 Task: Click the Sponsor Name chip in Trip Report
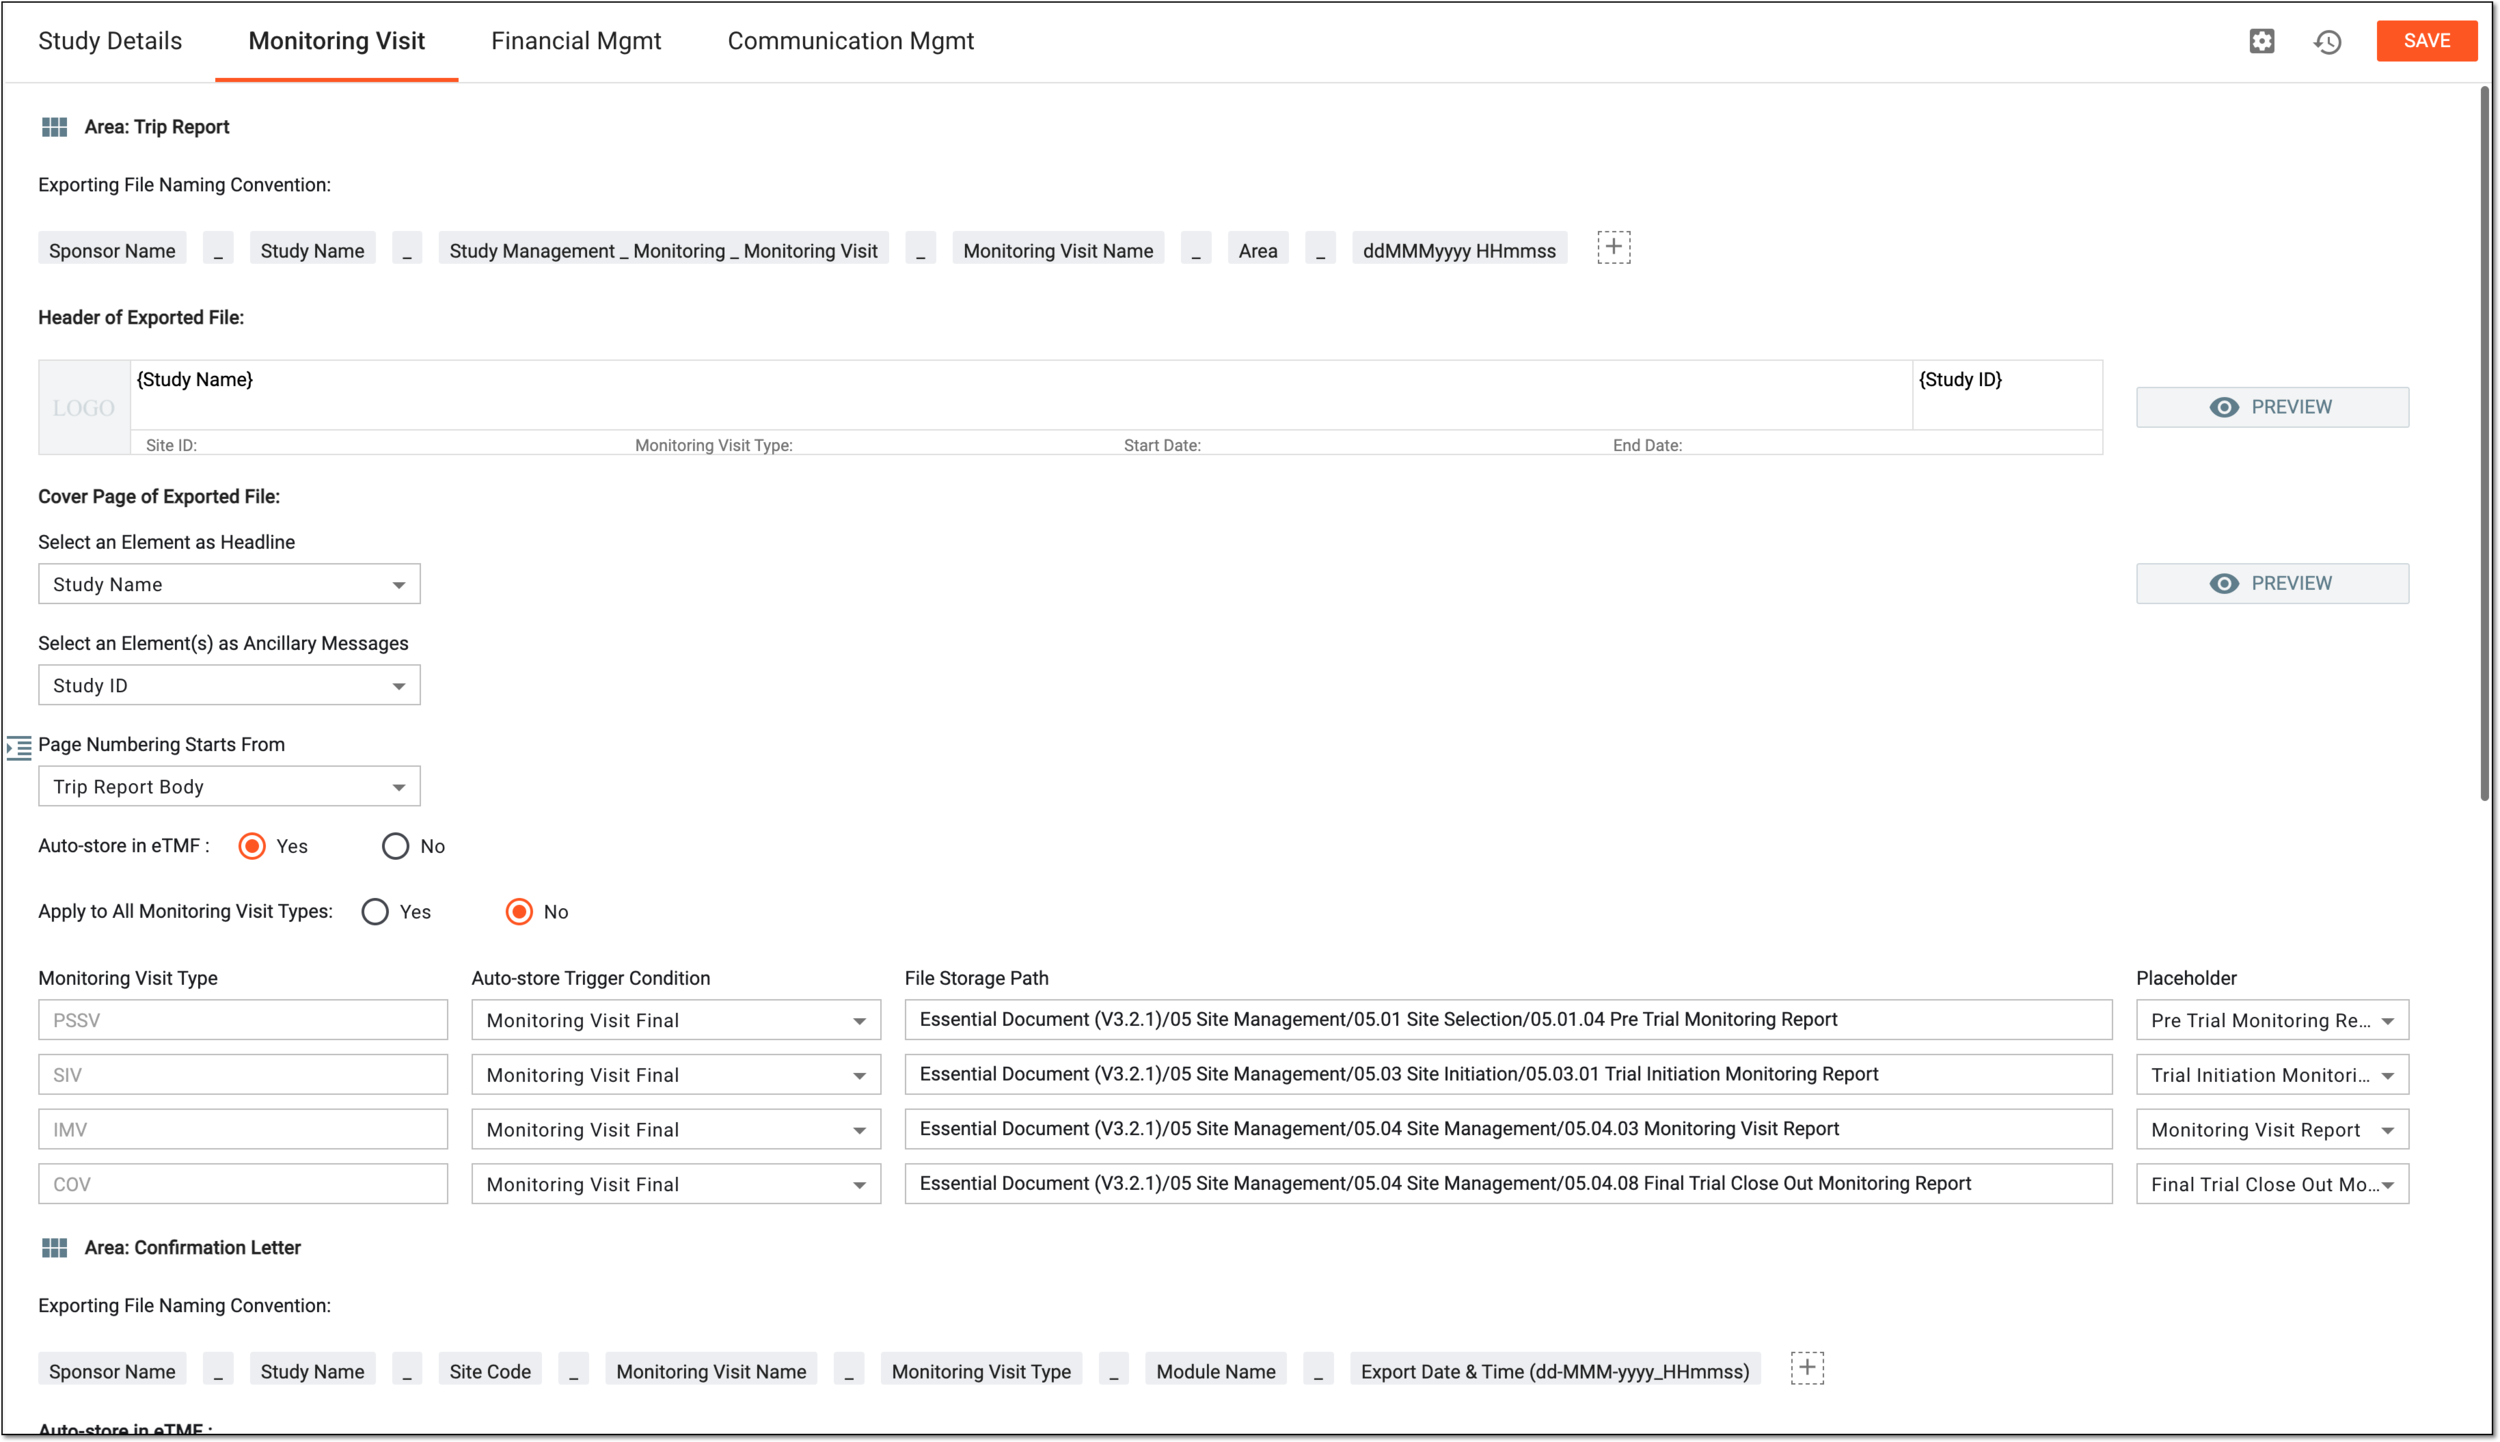click(112, 250)
